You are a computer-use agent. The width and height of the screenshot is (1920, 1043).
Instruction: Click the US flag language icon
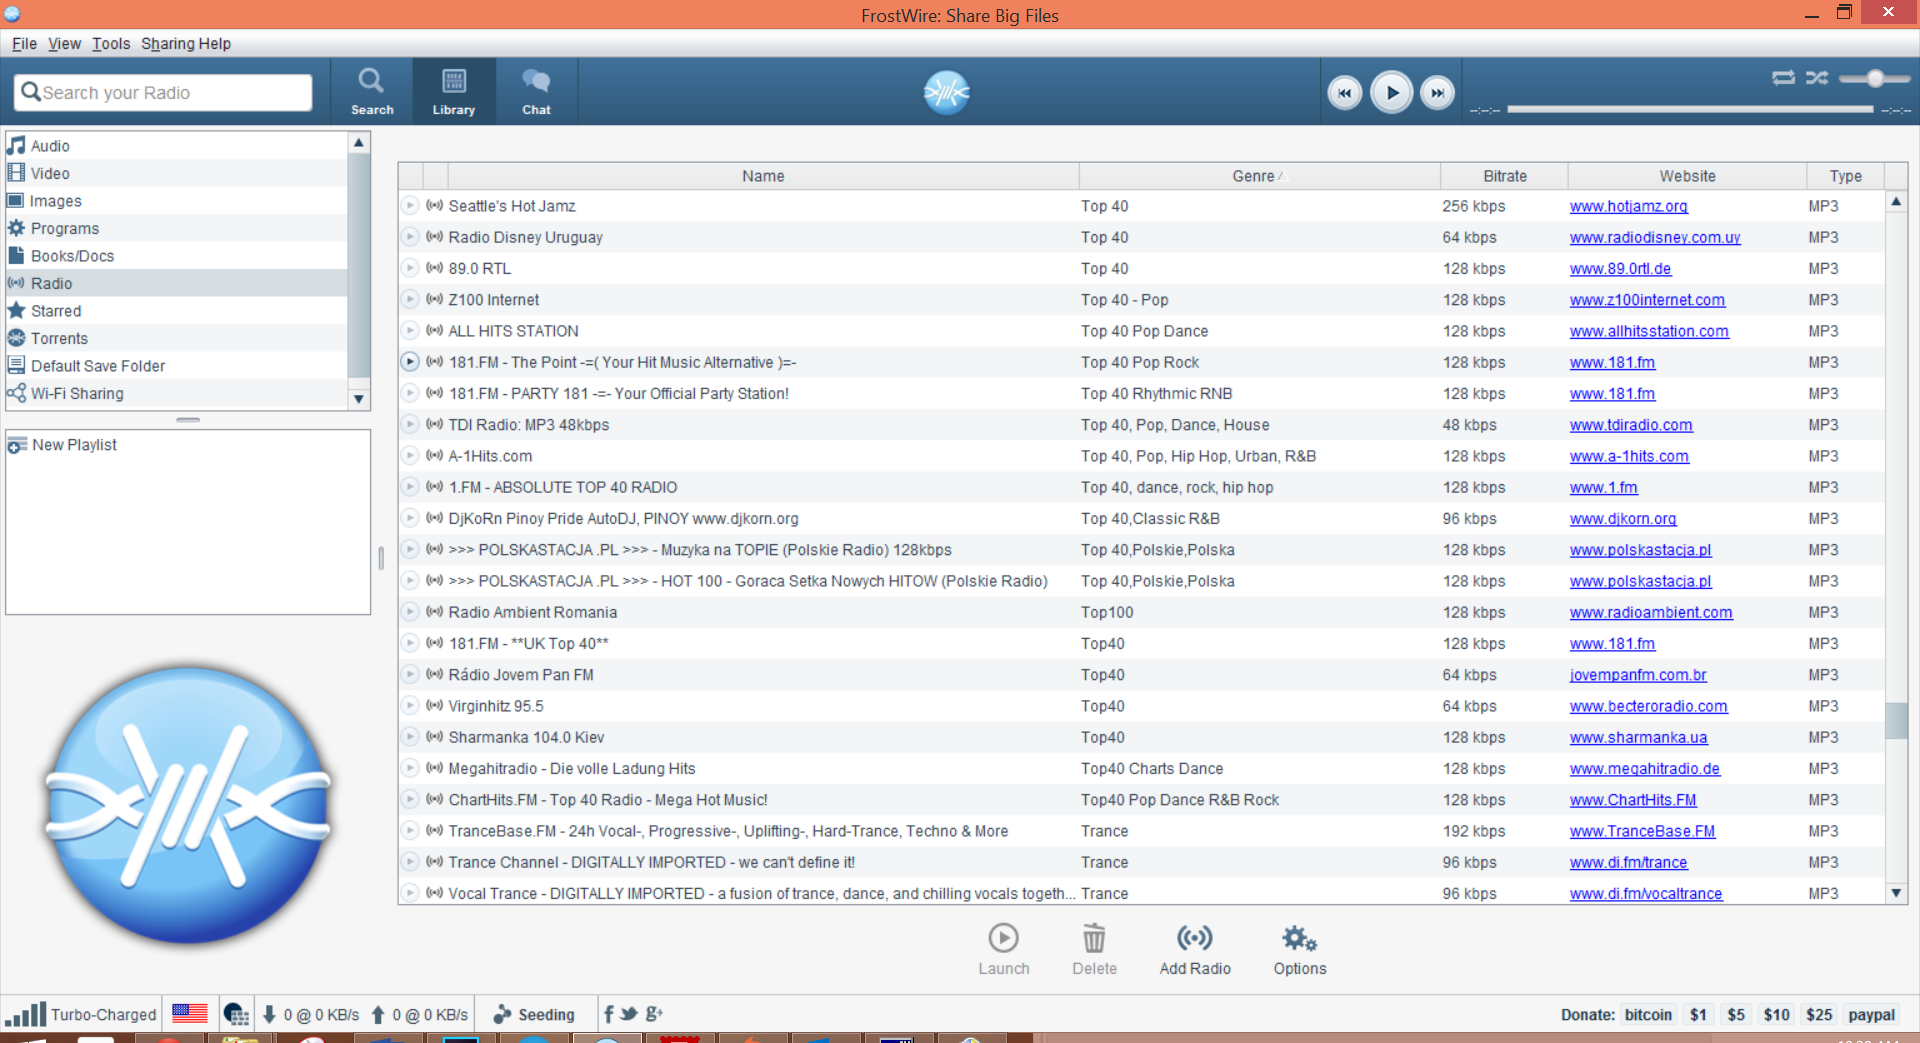point(189,1014)
